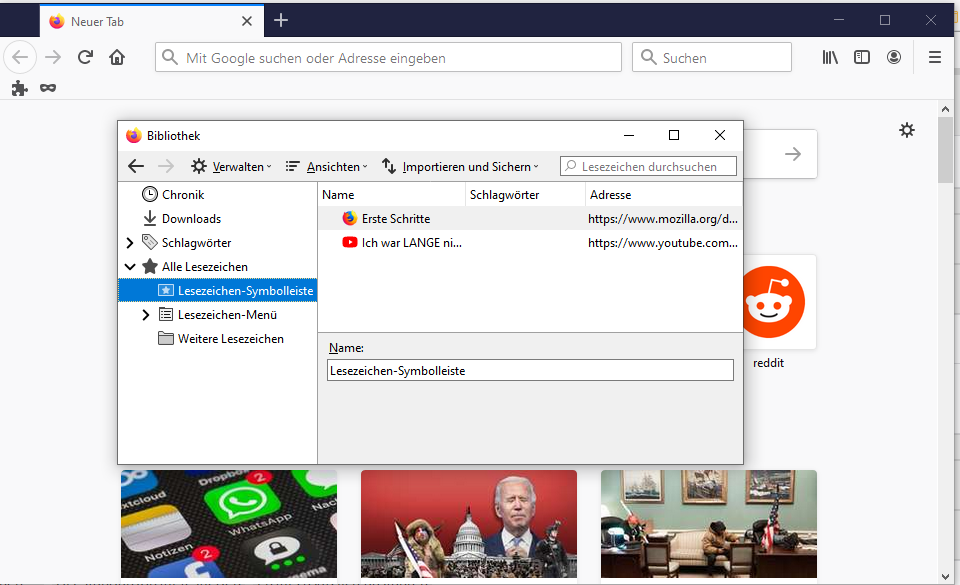Expand the Lesezeichen-Menü folder
Screen dimensions: 960x585
pyautogui.click(x=146, y=315)
